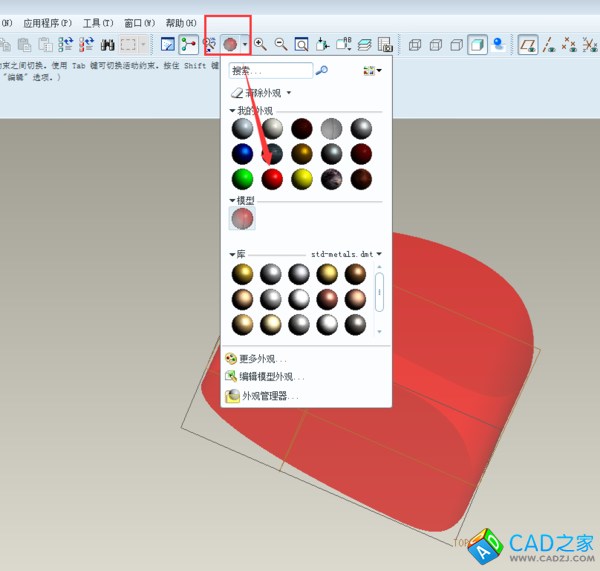Image resolution: width=600 pixels, height=571 pixels.
Task: Click the zoom out magnifier icon
Action: tap(281, 44)
